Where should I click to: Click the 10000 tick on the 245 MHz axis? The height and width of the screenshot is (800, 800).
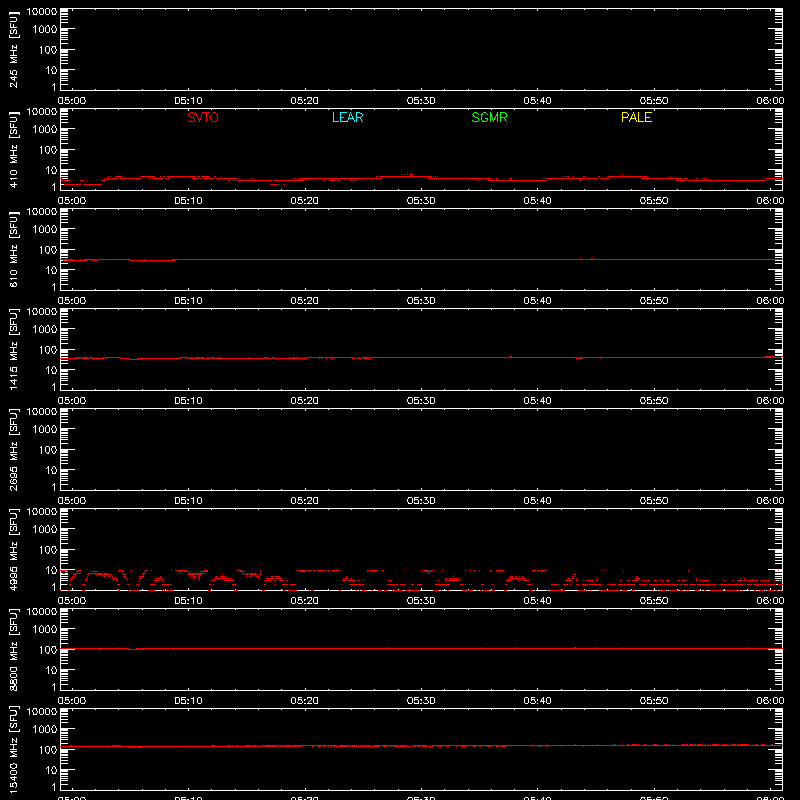[42, 12]
